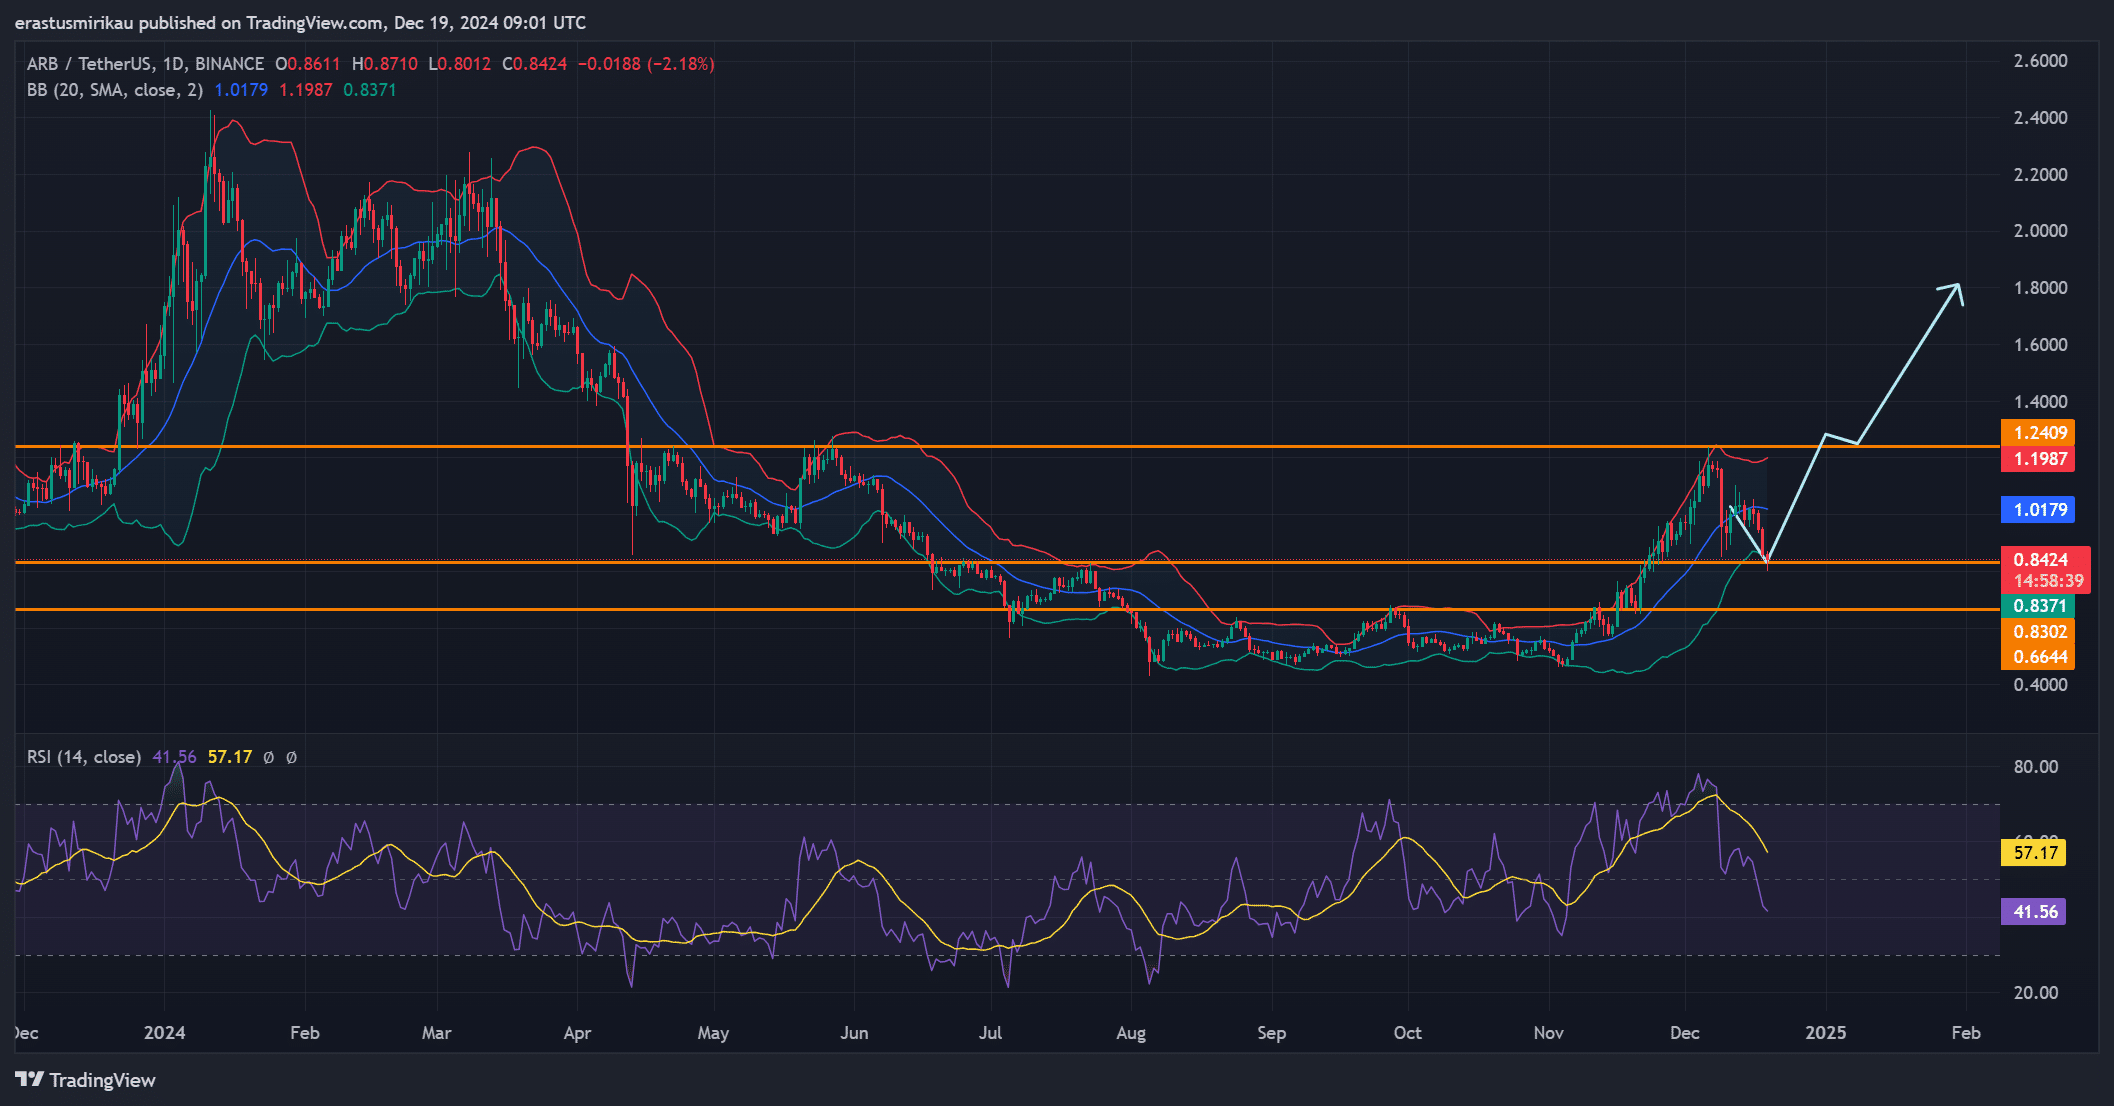
Task: Click the open price value O0.8611
Action: pyautogui.click(x=308, y=64)
